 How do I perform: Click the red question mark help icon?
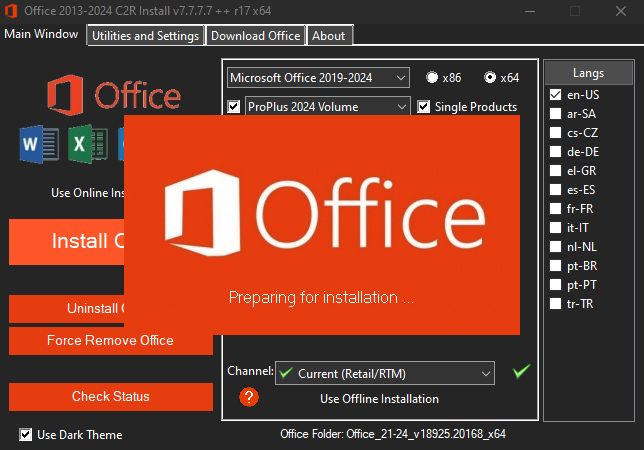click(249, 397)
